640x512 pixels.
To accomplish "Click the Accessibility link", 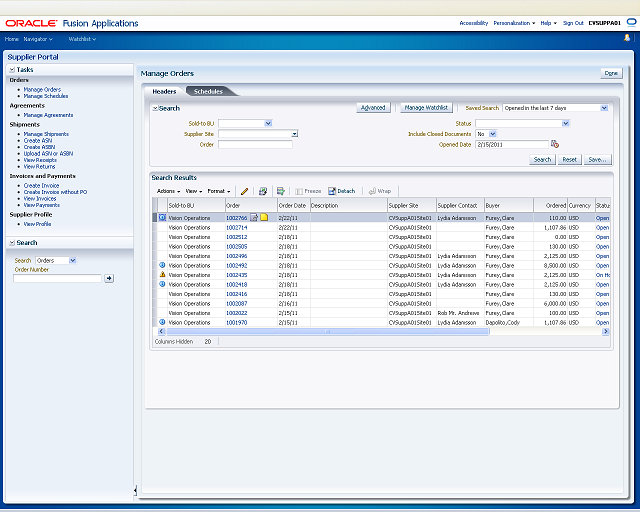I will 473,23.
